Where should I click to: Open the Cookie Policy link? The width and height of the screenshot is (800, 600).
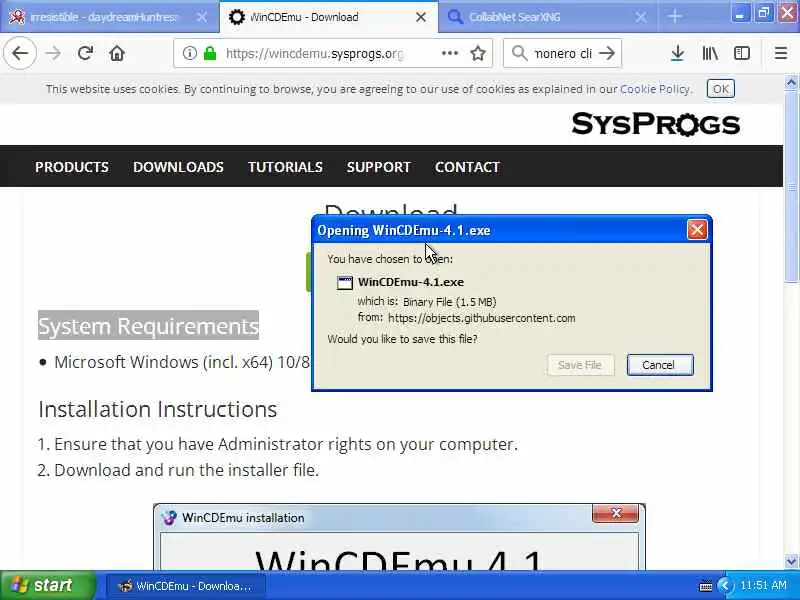pos(655,89)
